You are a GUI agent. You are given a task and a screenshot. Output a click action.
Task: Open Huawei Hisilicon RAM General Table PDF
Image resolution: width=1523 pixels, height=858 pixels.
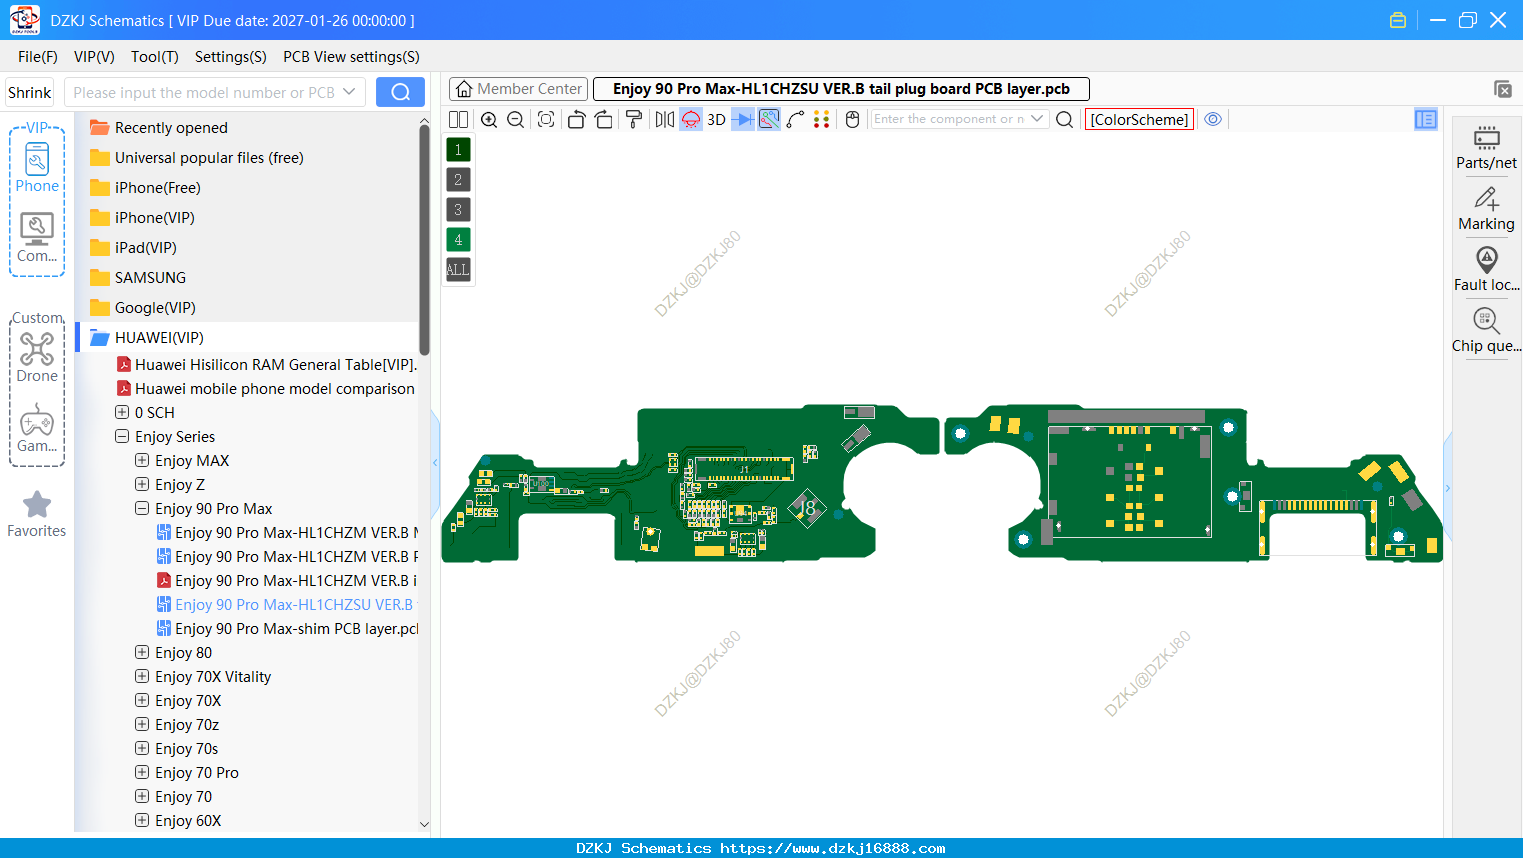(x=266, y=364)
